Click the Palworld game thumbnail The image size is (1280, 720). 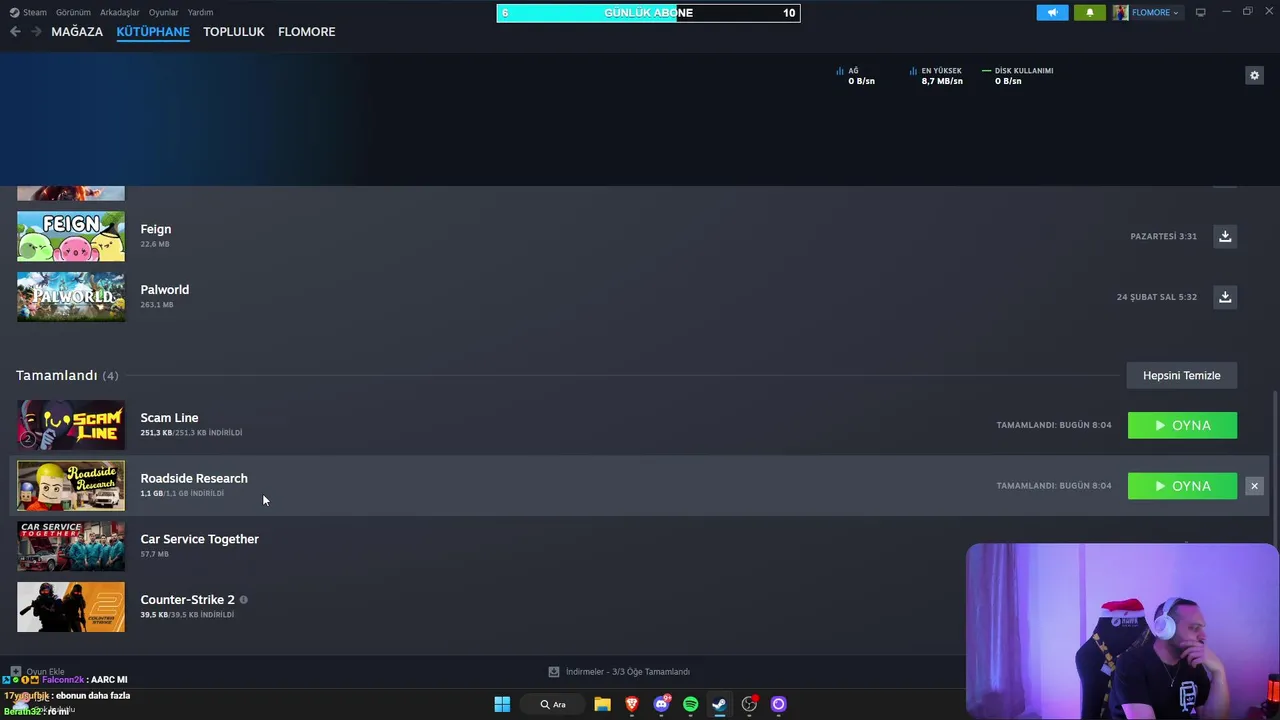(71, 297)
